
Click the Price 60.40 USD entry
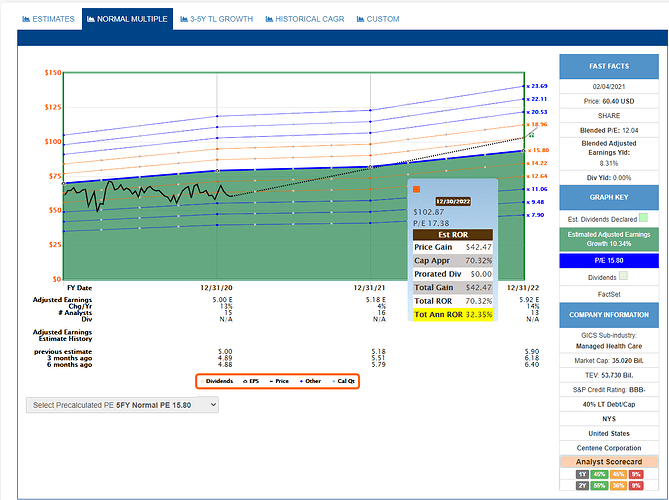pos(609,102)
